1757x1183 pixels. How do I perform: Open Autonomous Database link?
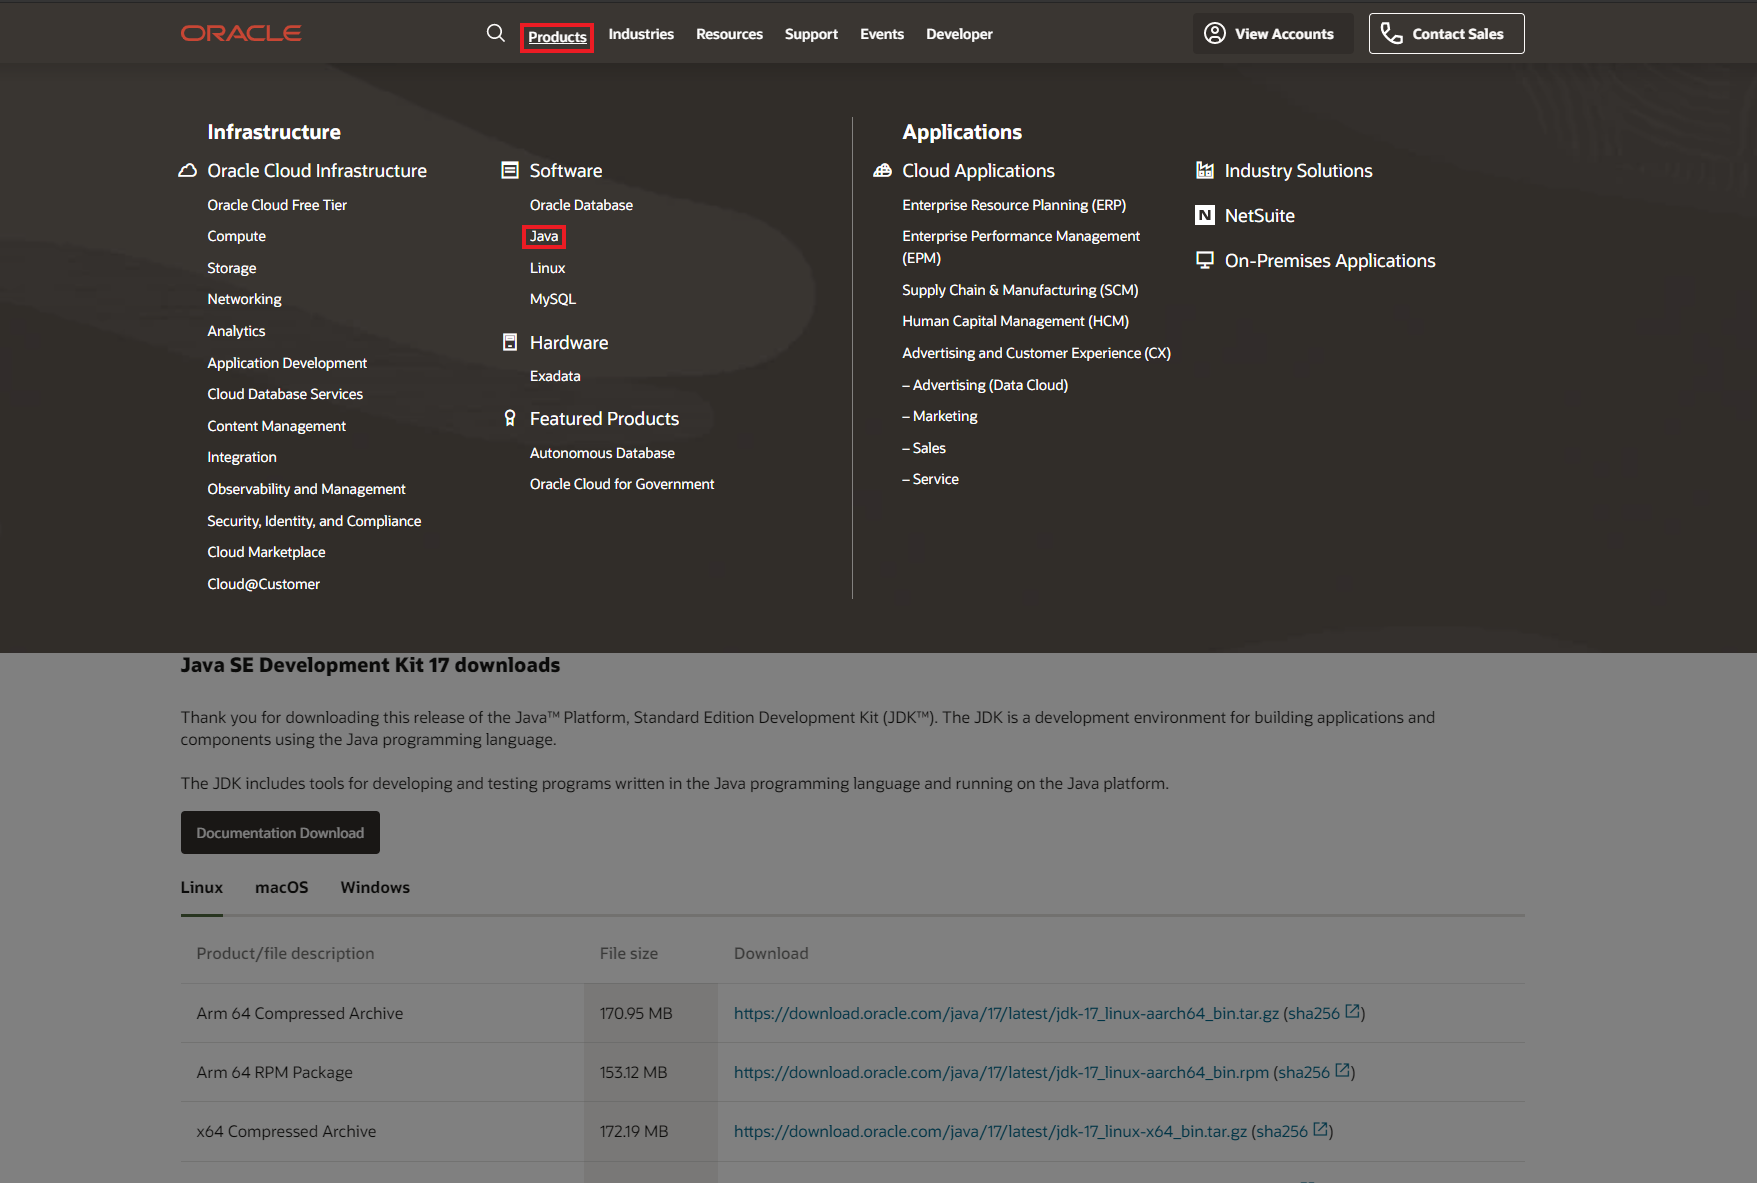click(602, 453)
